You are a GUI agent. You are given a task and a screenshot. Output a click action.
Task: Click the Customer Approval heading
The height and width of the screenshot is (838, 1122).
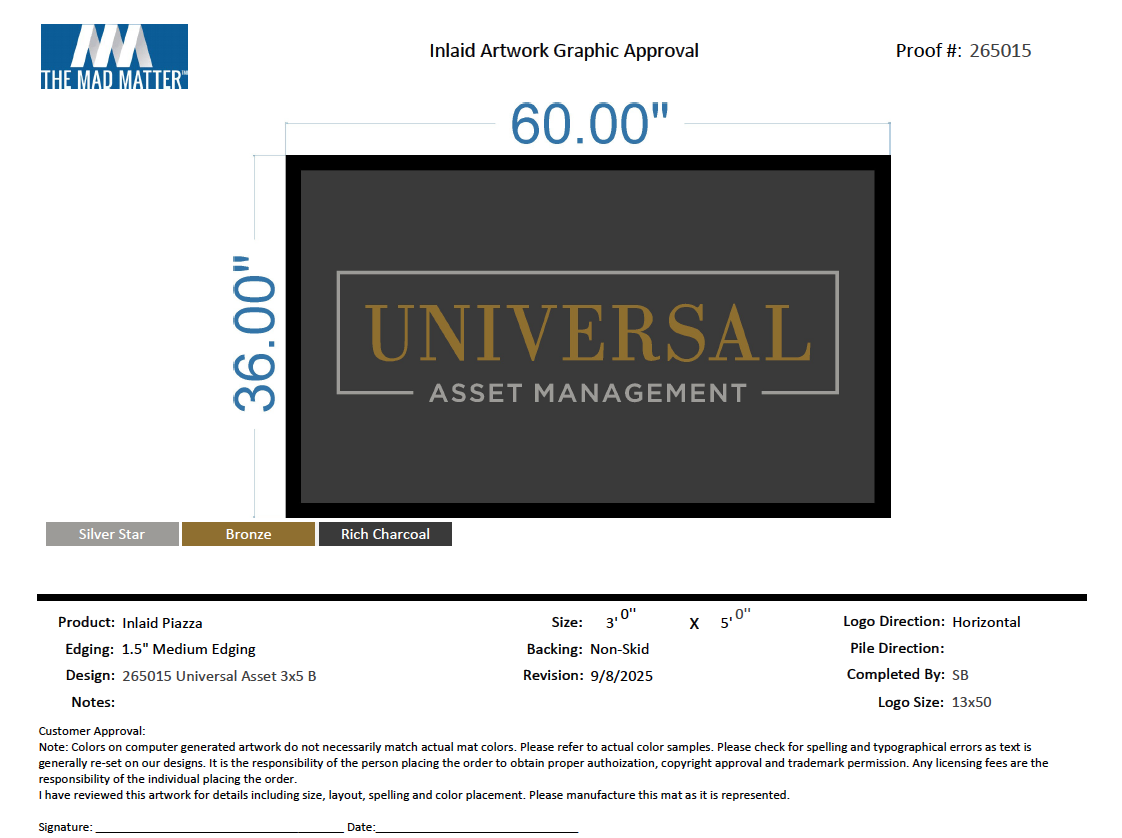(92, 731)
